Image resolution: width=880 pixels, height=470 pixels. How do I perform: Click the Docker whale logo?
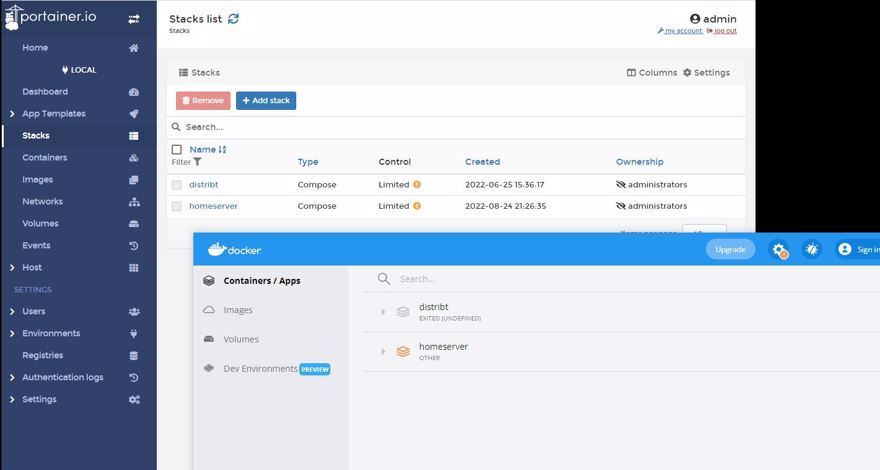[217, 249]
